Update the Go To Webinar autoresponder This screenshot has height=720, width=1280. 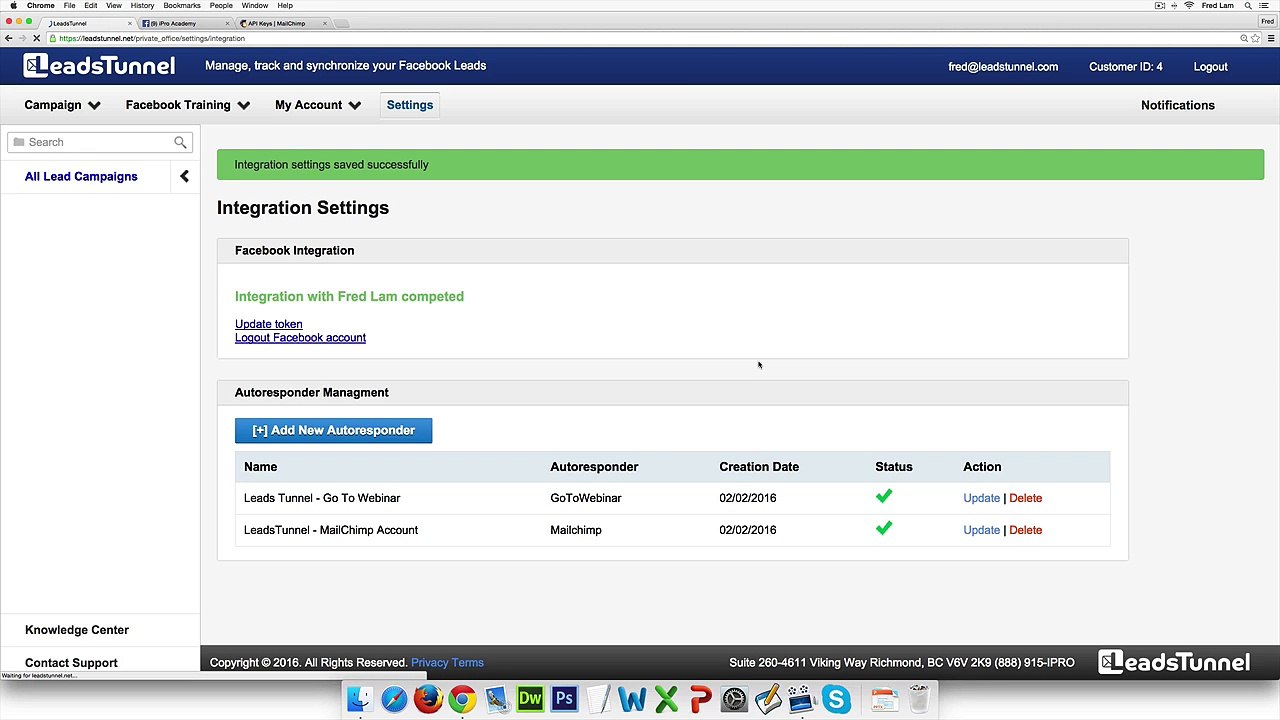tap(981, 498)
